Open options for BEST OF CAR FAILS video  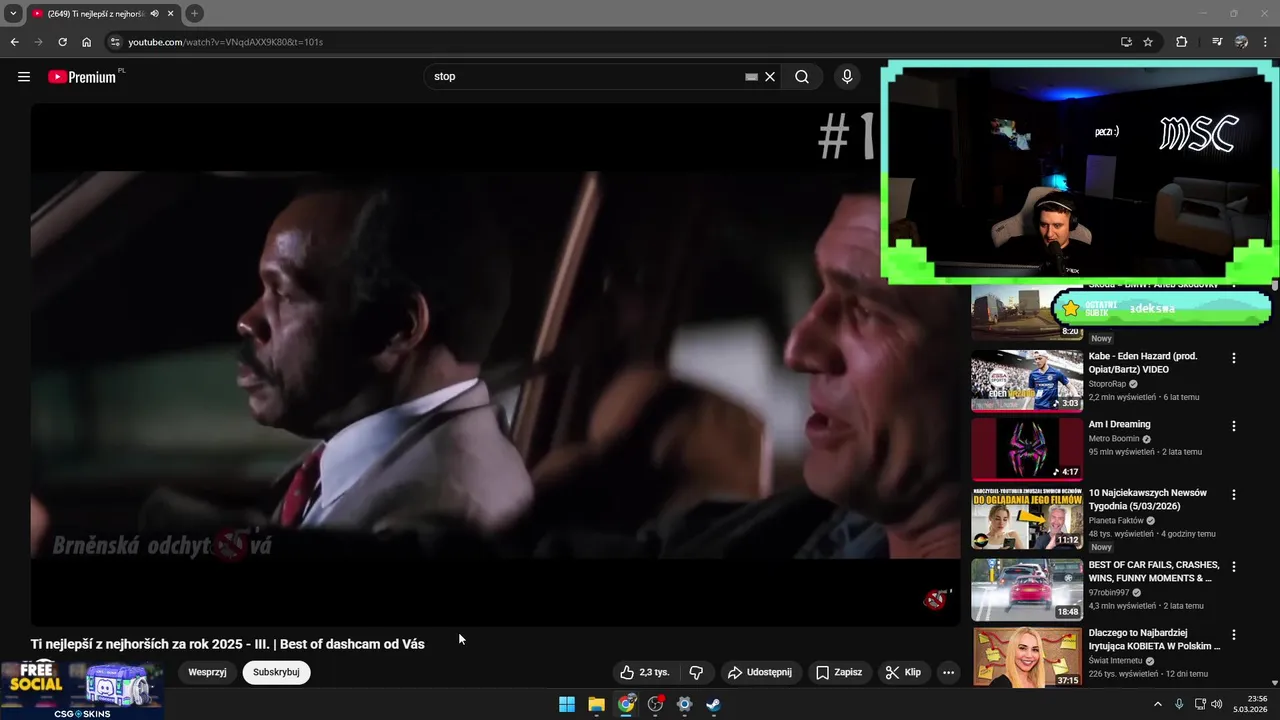tap(1233, 566)
